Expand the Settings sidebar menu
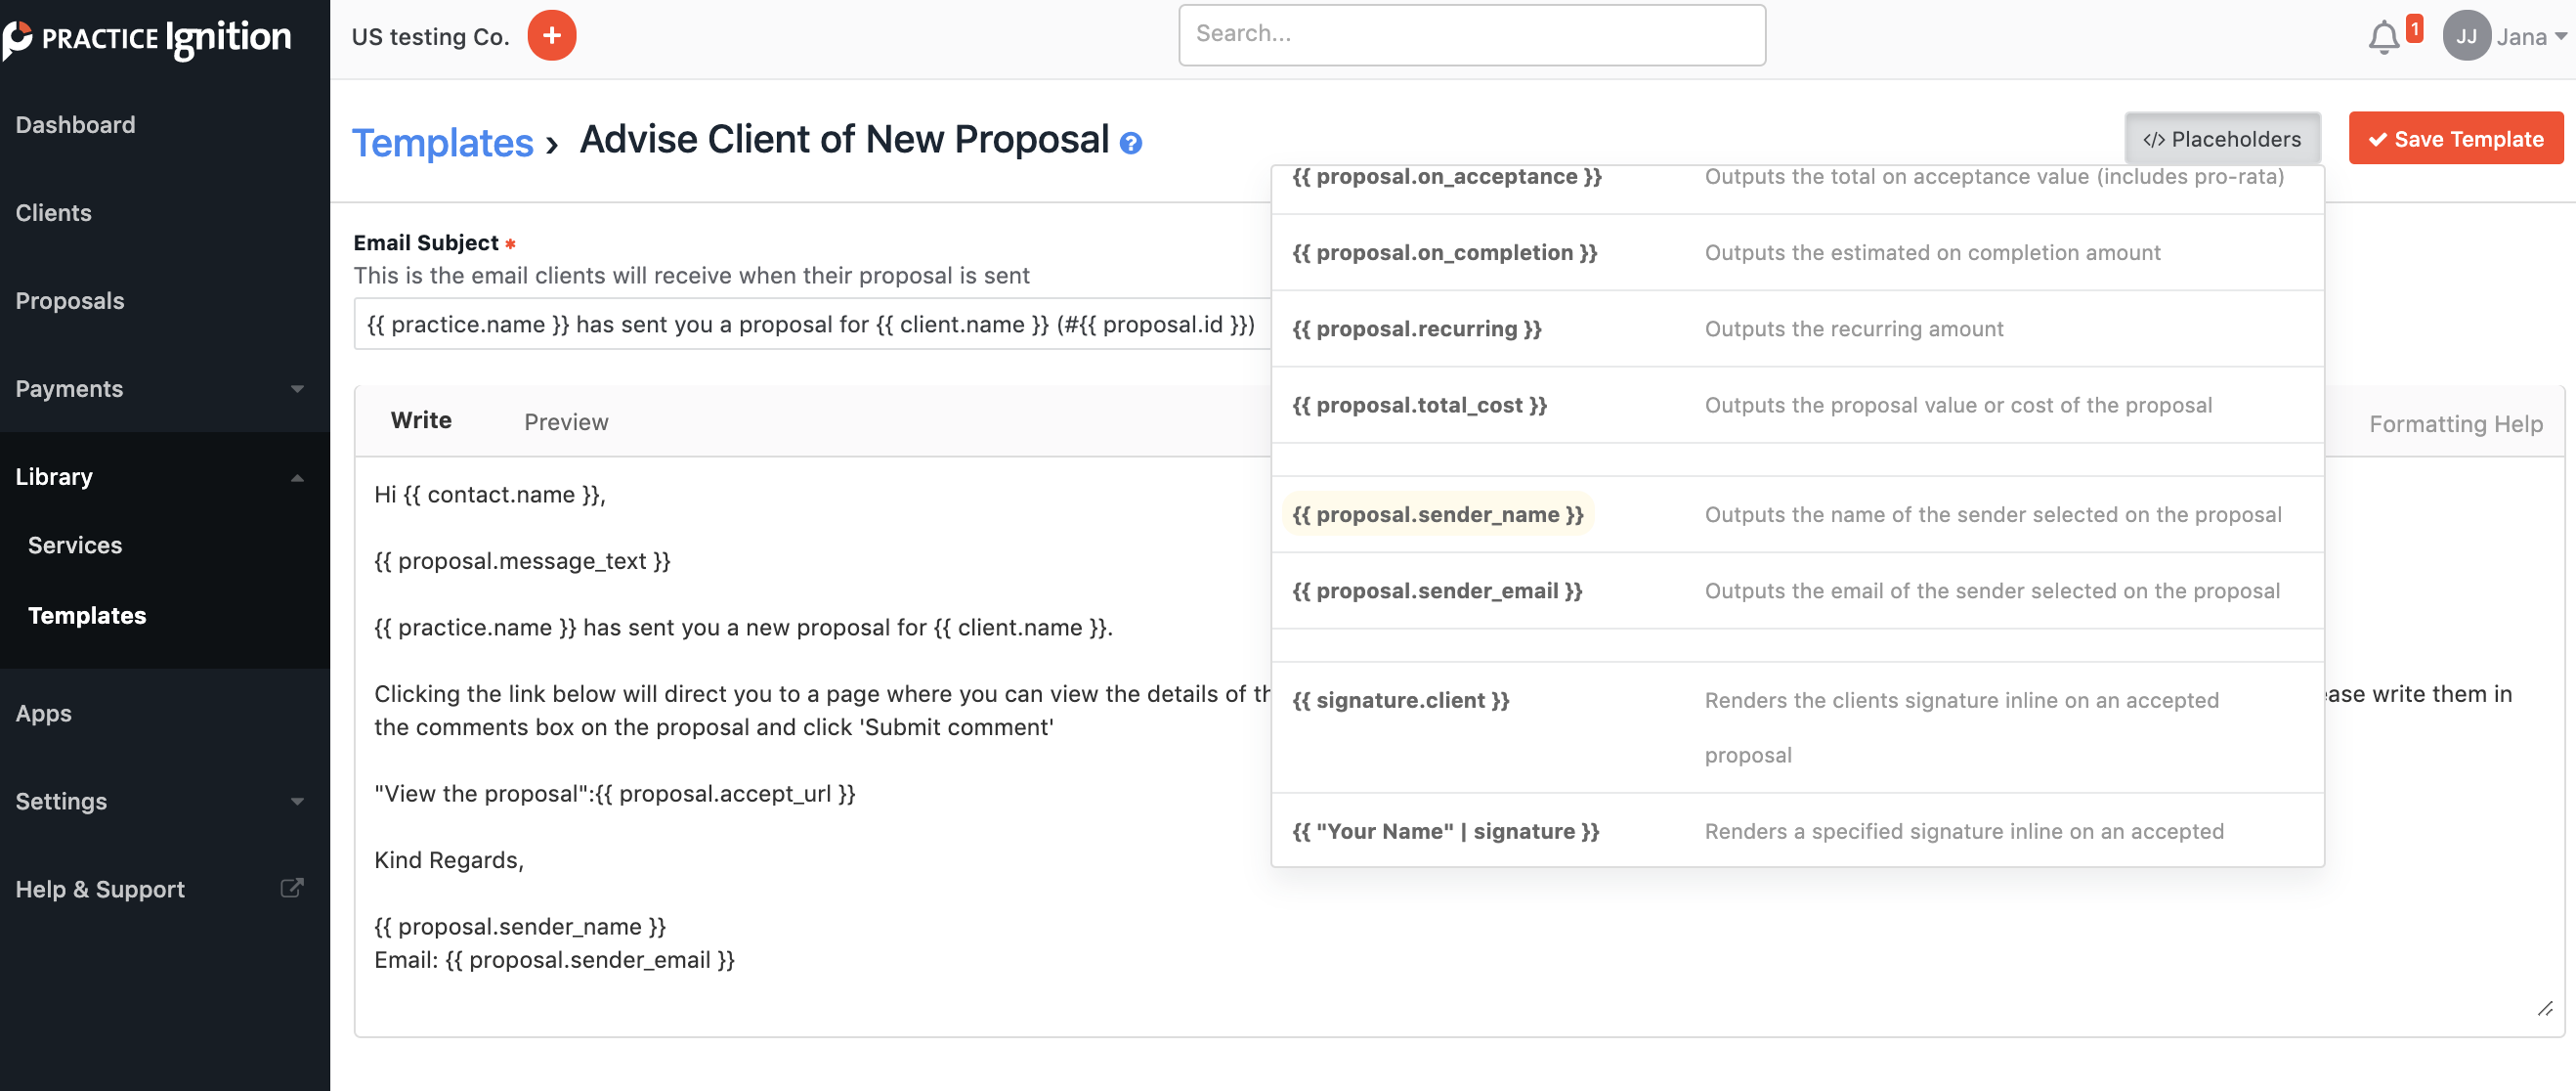 point(297,801)
